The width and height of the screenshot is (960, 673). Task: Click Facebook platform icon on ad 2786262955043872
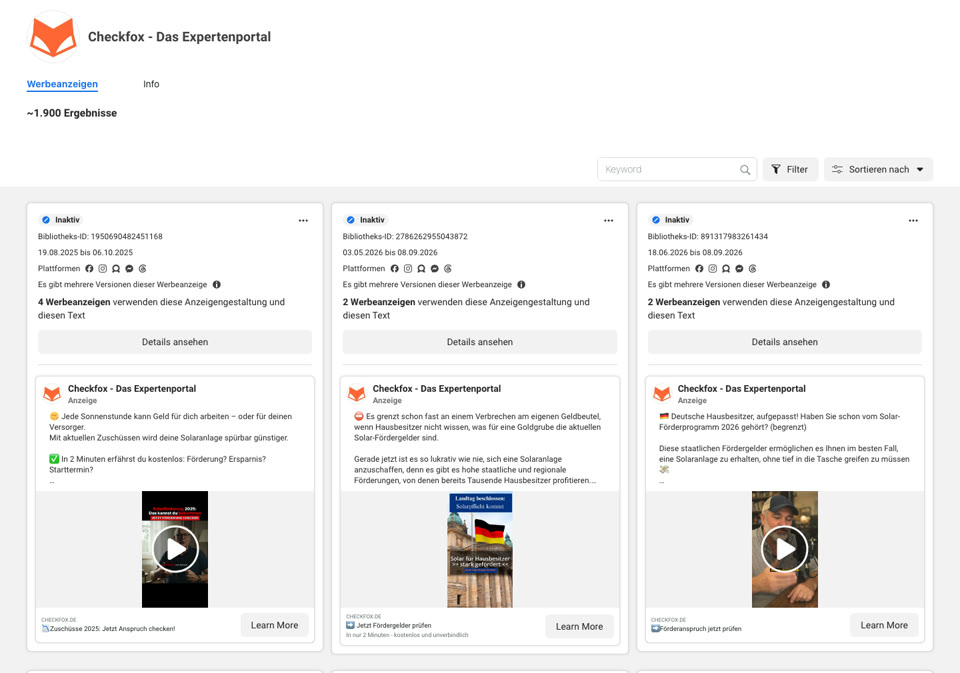(394, 268)
